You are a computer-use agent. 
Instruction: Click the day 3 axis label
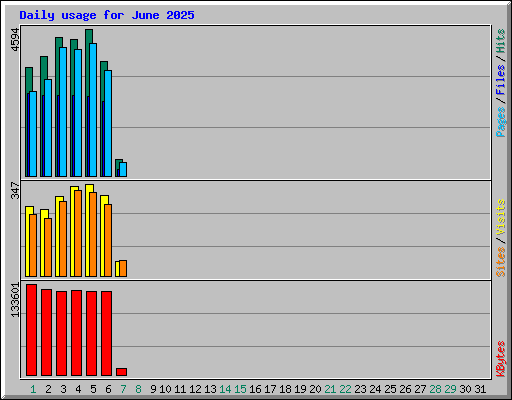(63, 389)
